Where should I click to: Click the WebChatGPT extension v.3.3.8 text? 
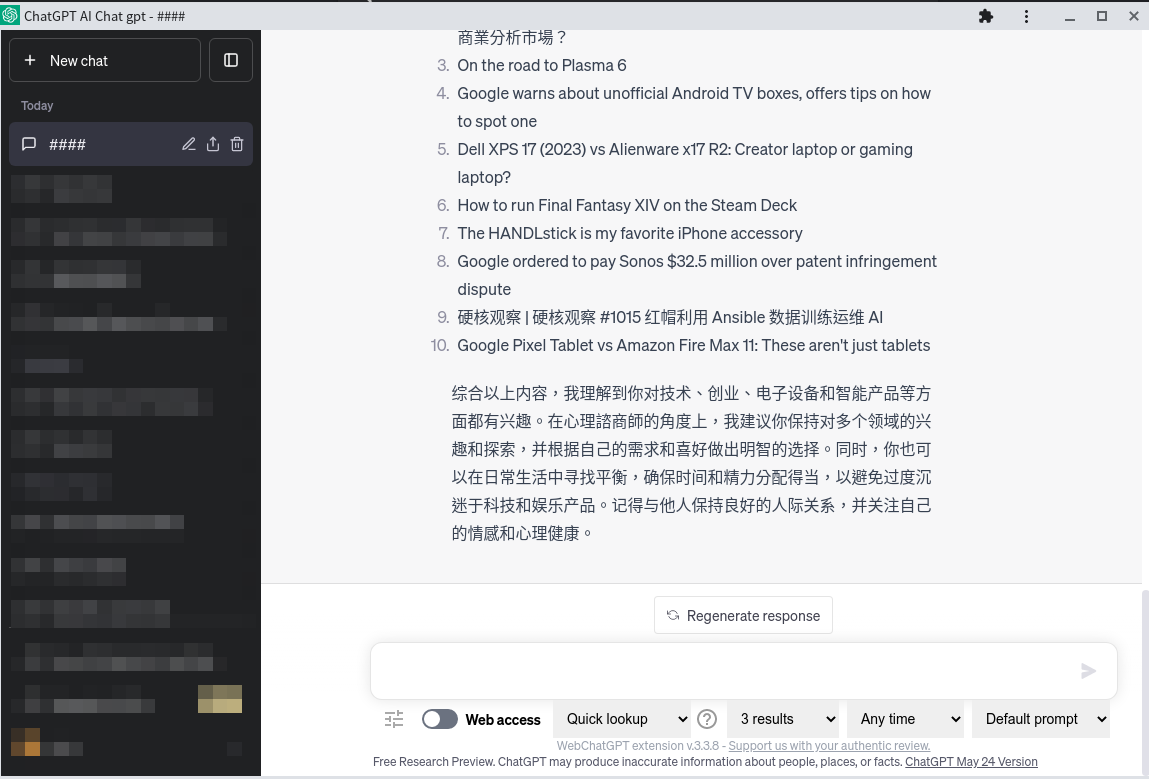tap(638, 745)
